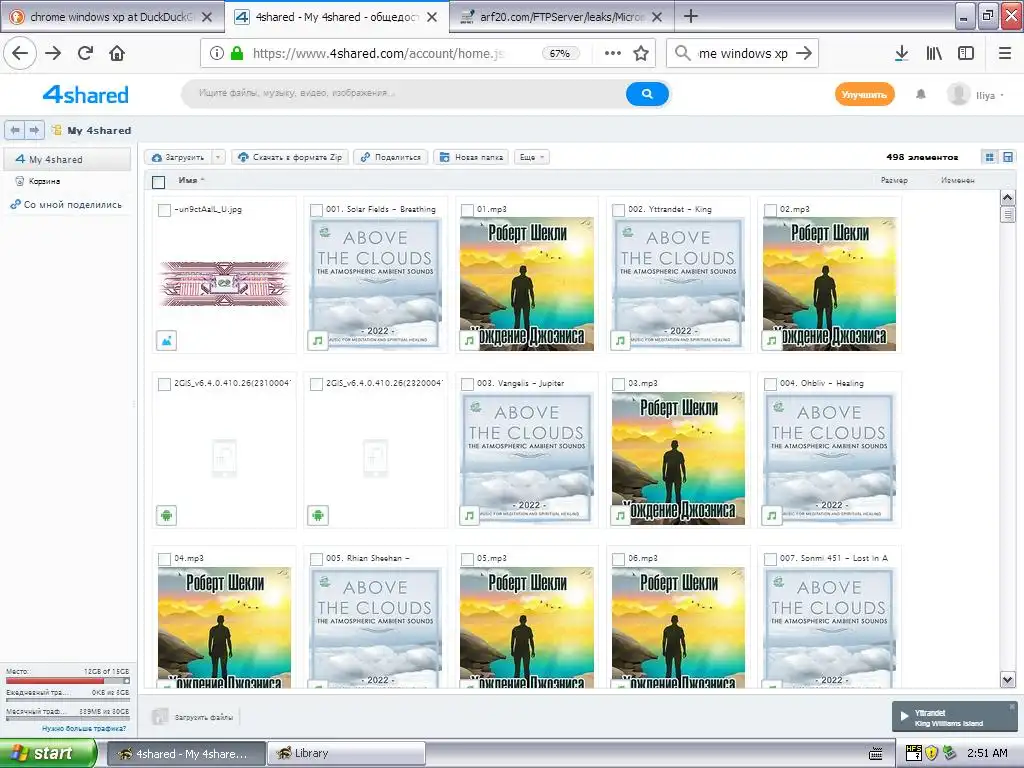Viewport: 1024px width, 768px height.
Task: Click the Iliya user avatar
Action: point(958,95)
